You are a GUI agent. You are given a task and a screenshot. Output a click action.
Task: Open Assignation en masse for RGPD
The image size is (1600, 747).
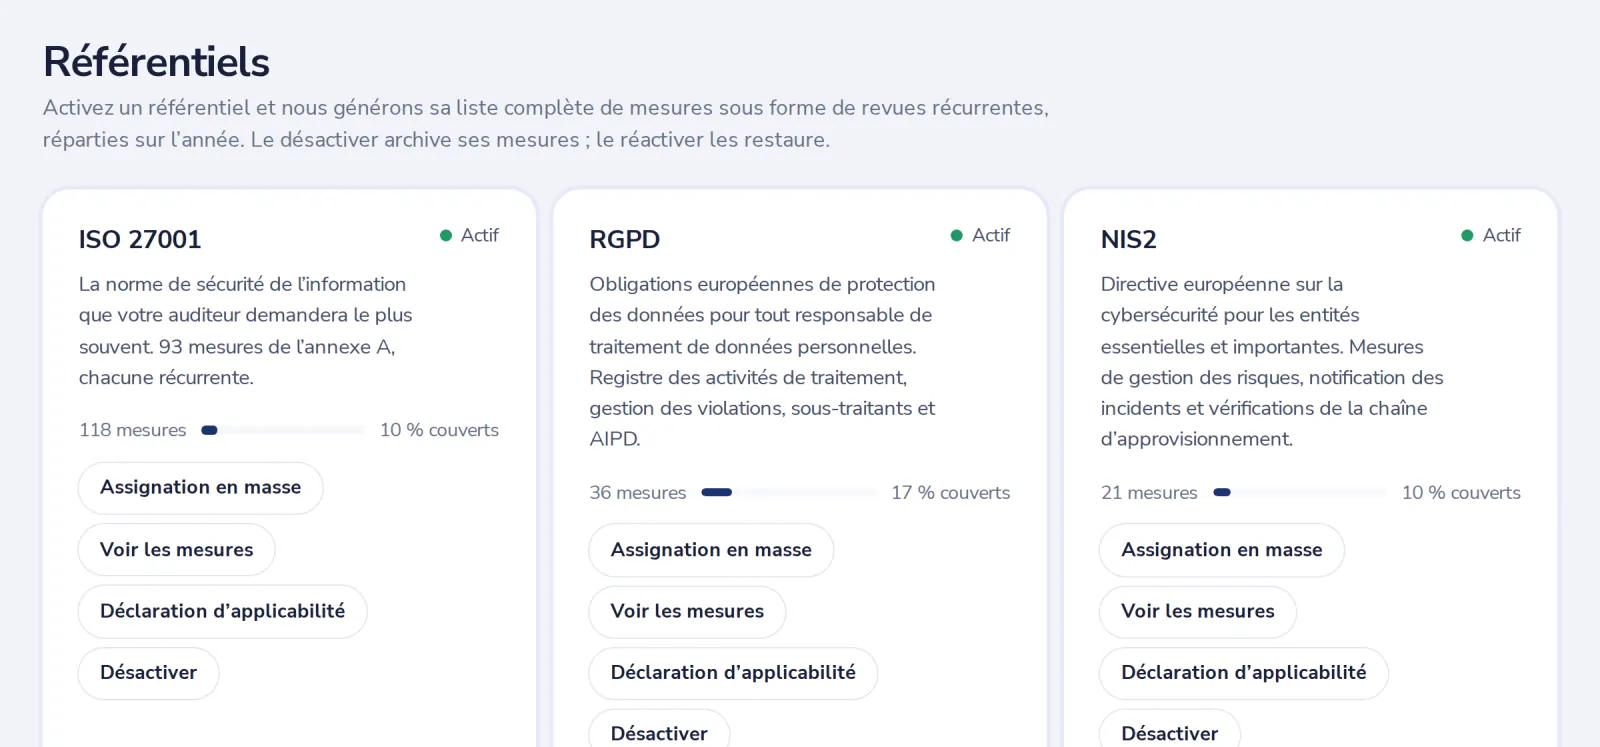711,550
